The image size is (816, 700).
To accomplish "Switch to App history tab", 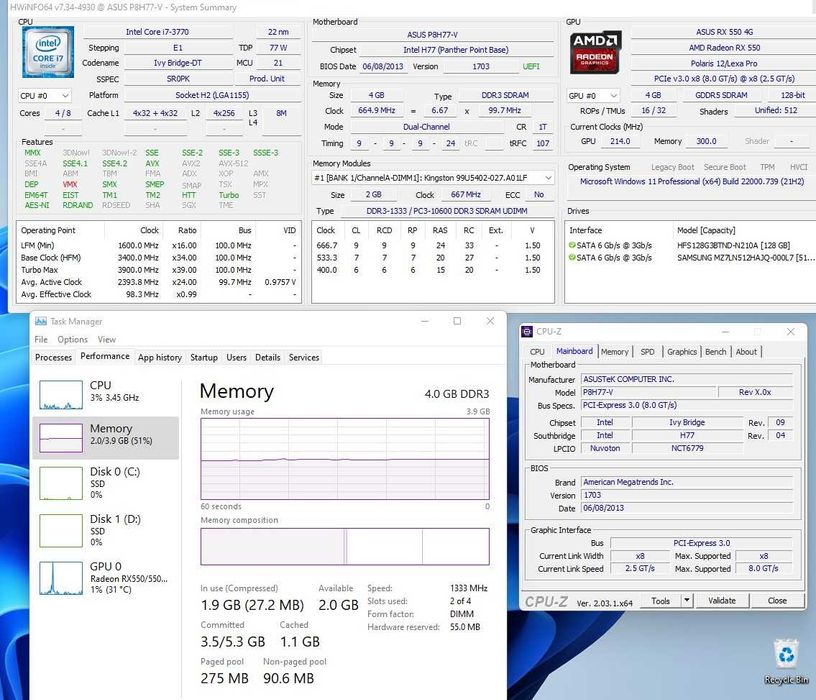I will tap(160, 358).
